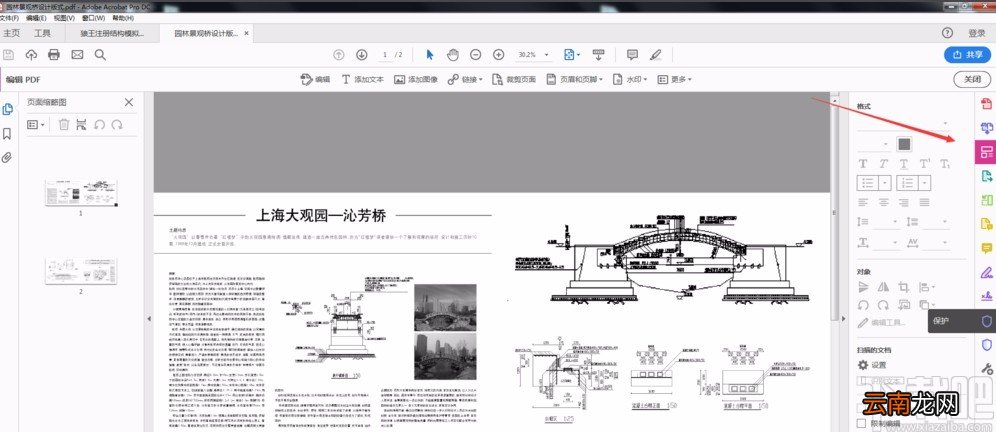The height and width of the screenshot is (432, 996).
Task: Select the arrow selection tool
Action: pos(430,55)
